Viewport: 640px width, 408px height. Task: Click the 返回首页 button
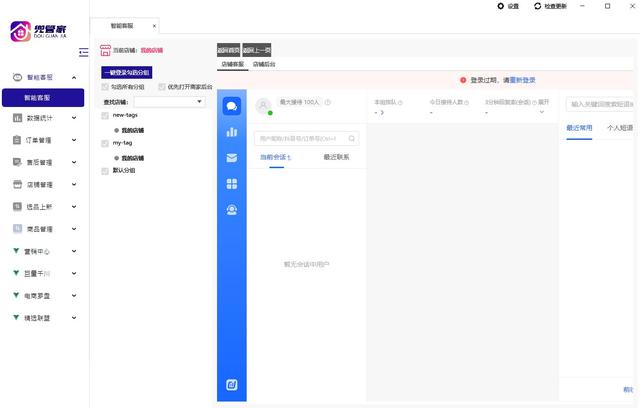[x=229, y=50]
